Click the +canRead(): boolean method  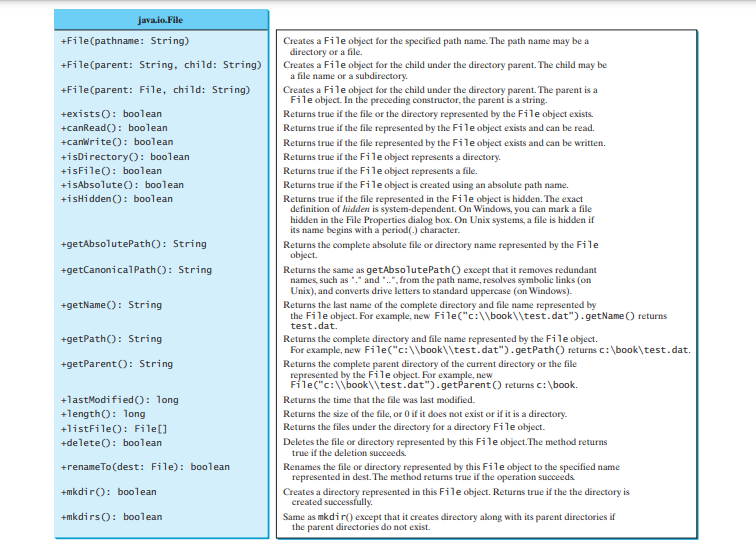pos(114,128)
